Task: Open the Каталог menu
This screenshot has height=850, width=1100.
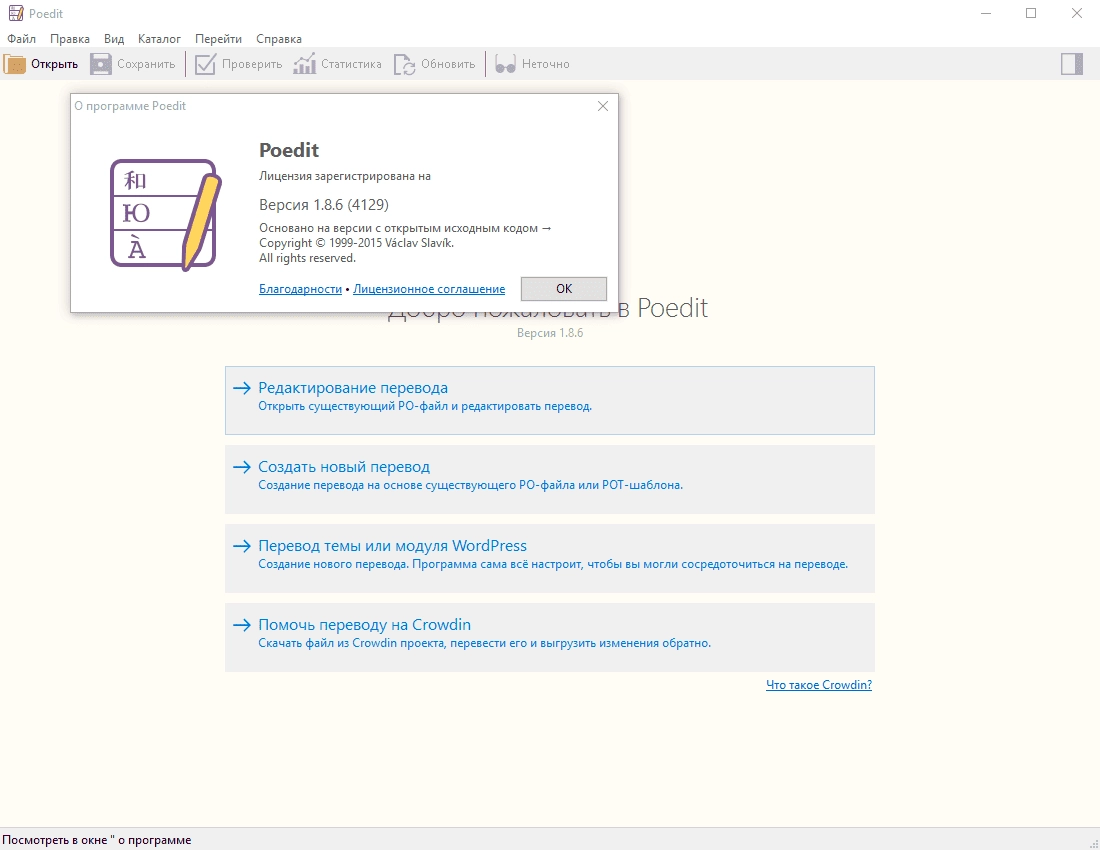Action: pyautogui.click(x=159, y=39)
